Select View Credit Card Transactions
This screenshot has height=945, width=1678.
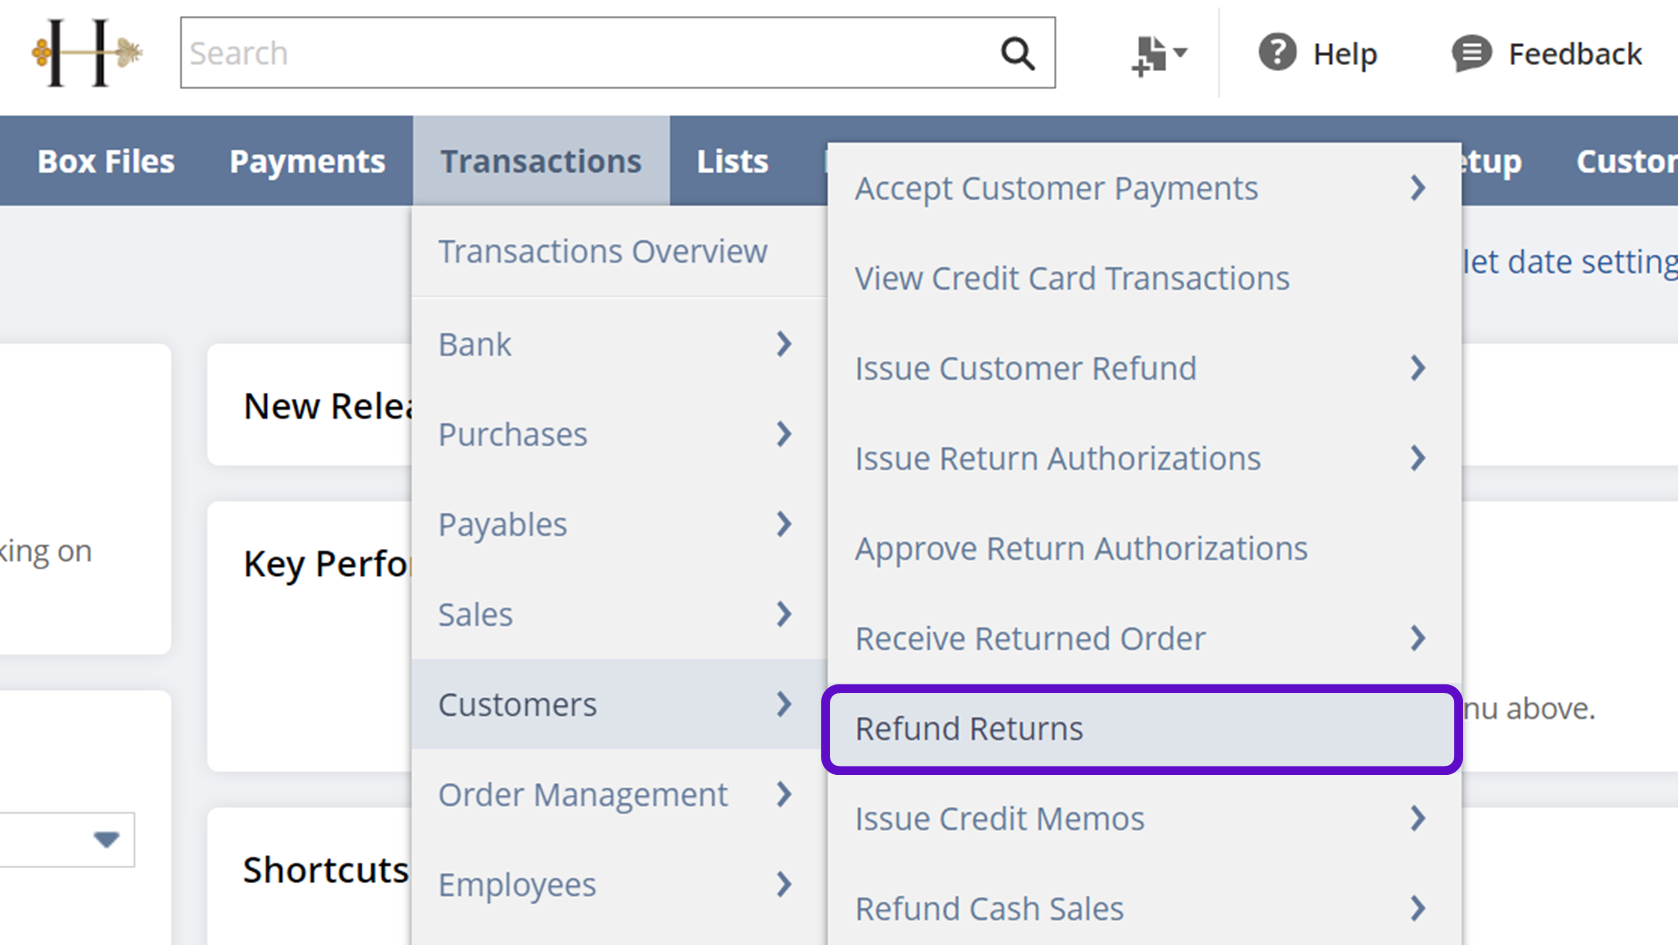[1072, 278]
